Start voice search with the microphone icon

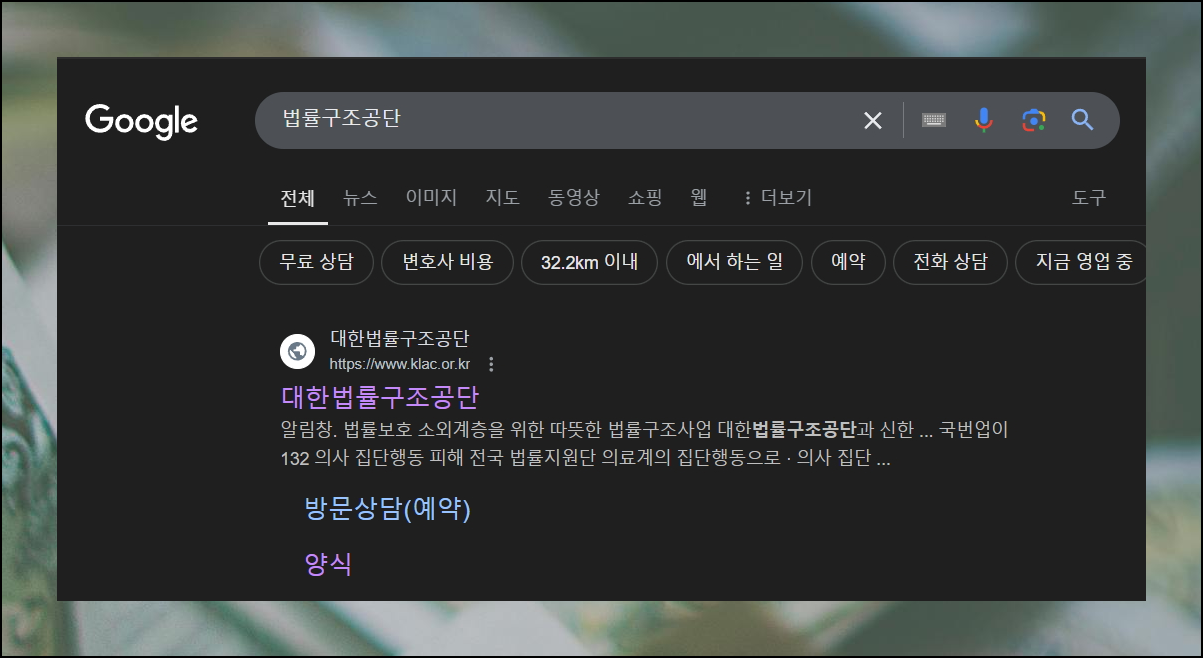(984, 120)
